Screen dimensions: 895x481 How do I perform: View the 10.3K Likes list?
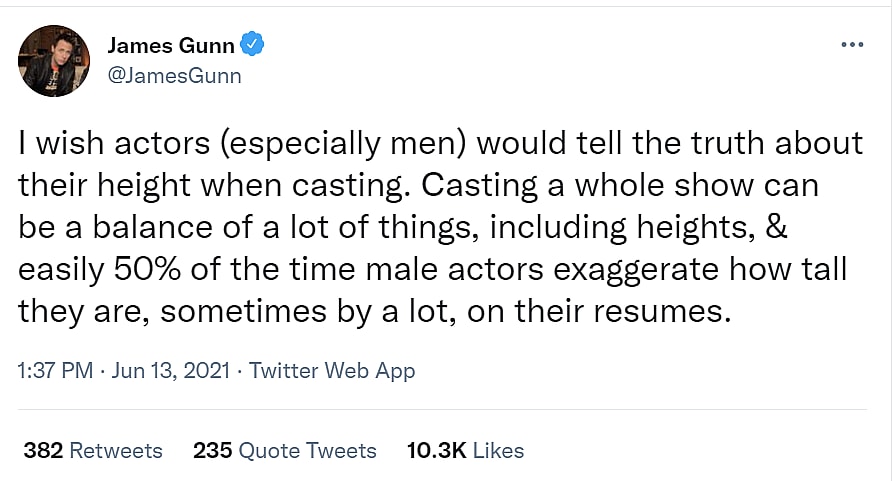[x=436, y=451]
